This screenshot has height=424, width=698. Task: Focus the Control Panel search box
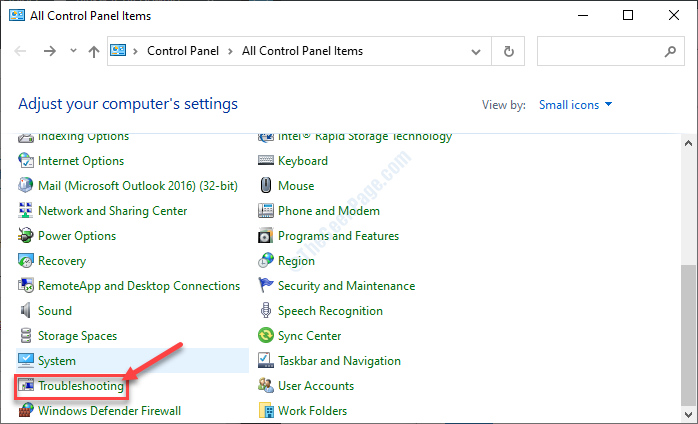pos(610,52)
